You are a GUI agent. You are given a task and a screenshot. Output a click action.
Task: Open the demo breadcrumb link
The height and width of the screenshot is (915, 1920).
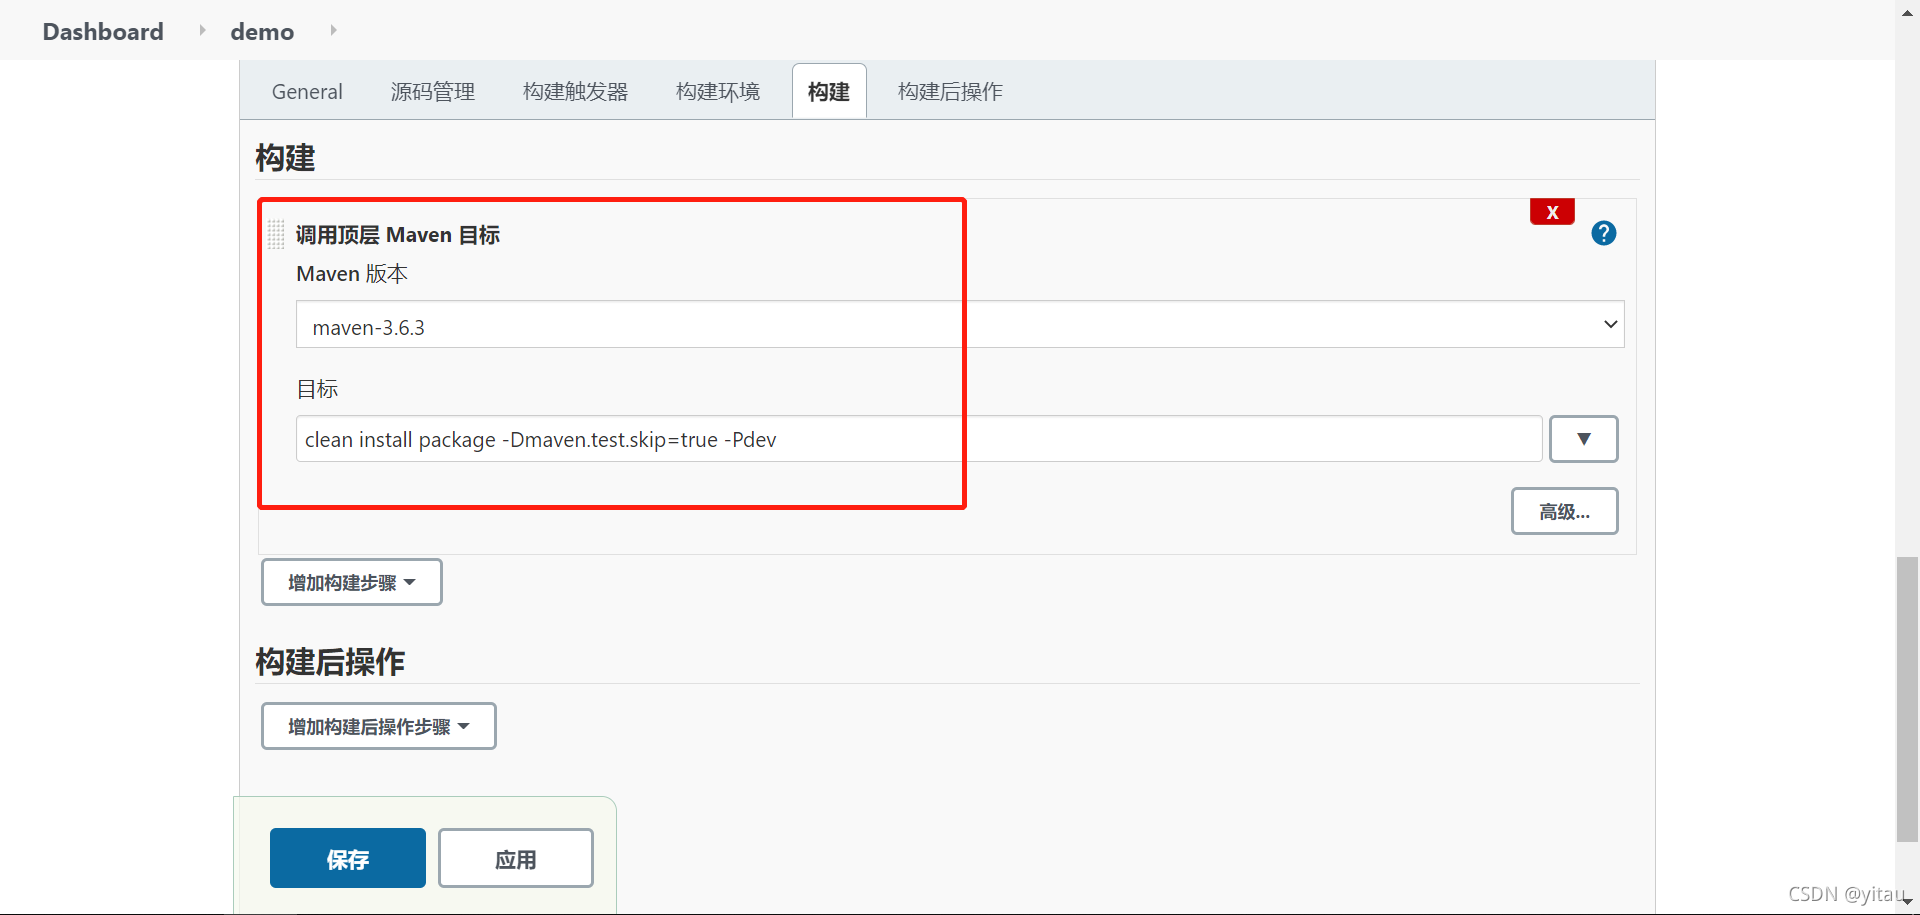[x=262, y=32]
